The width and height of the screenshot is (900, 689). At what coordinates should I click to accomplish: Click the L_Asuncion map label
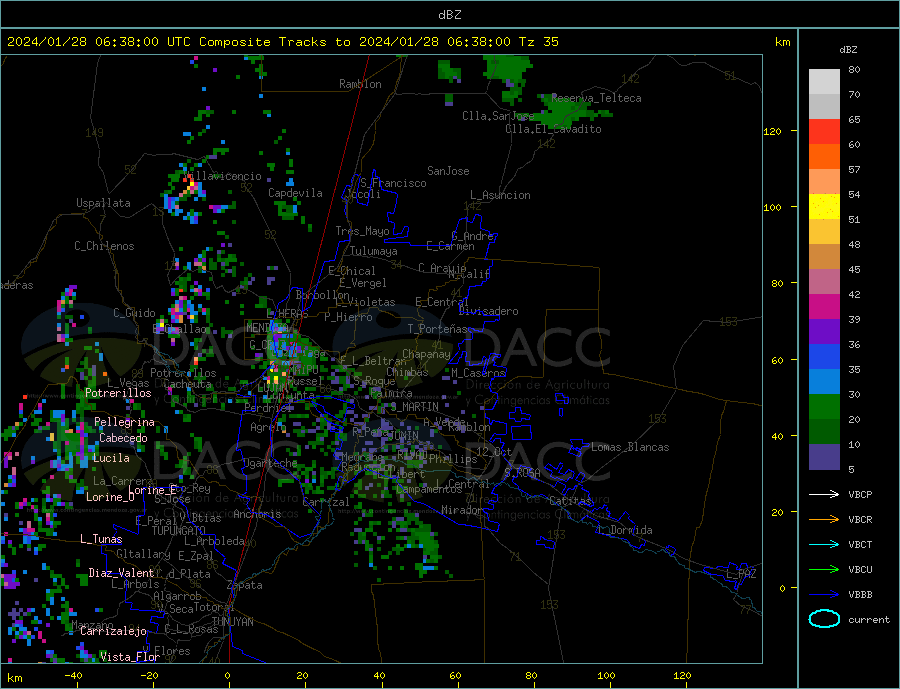pyautogui.click(x=501, y=195)
